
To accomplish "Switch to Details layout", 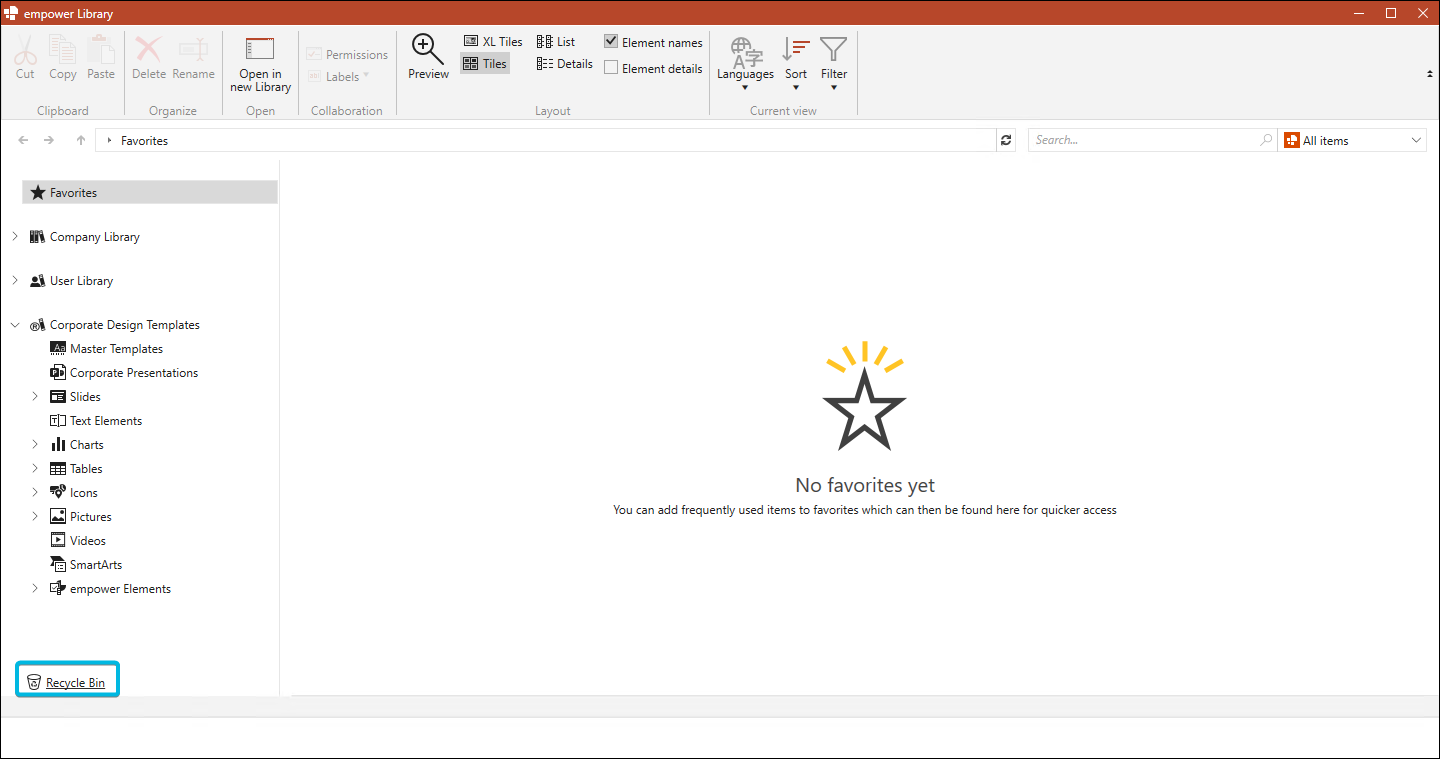I will tap(565, 64).
